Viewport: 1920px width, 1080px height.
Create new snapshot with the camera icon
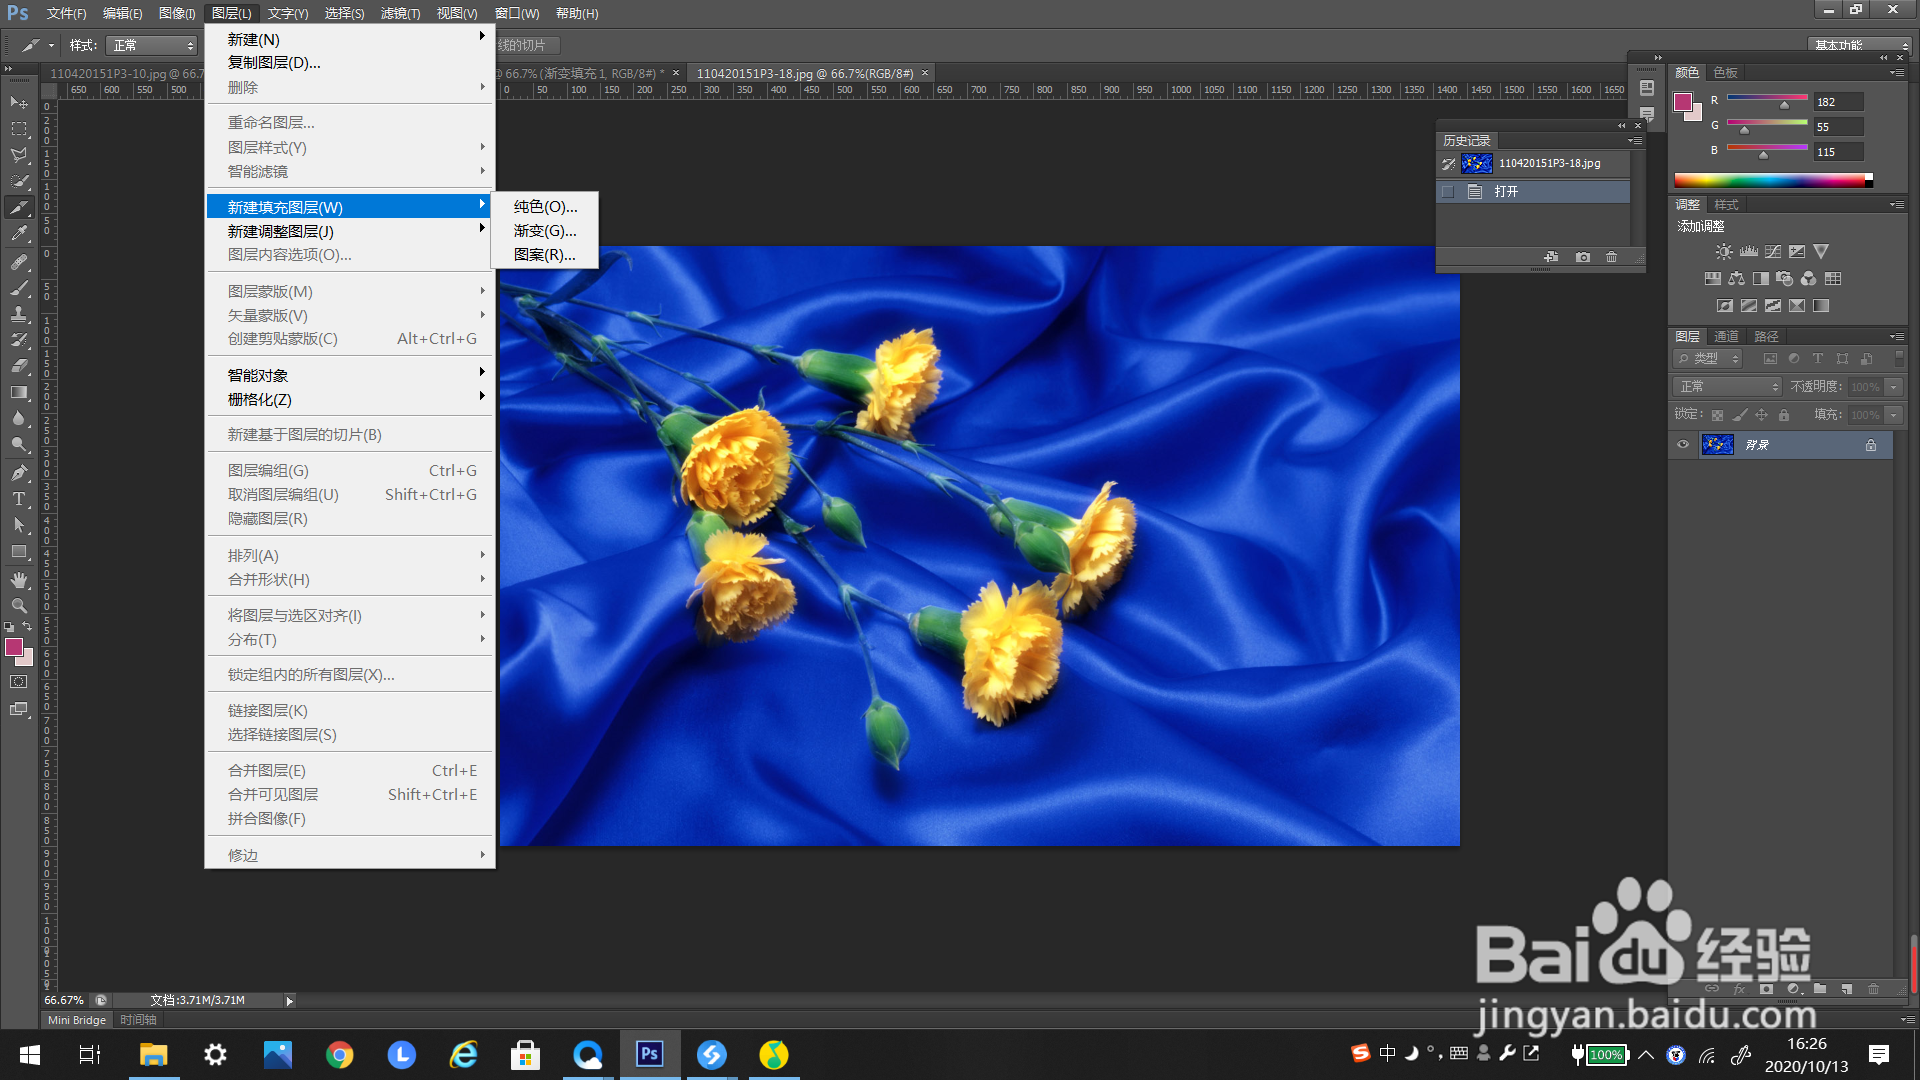click(1582, 257)
